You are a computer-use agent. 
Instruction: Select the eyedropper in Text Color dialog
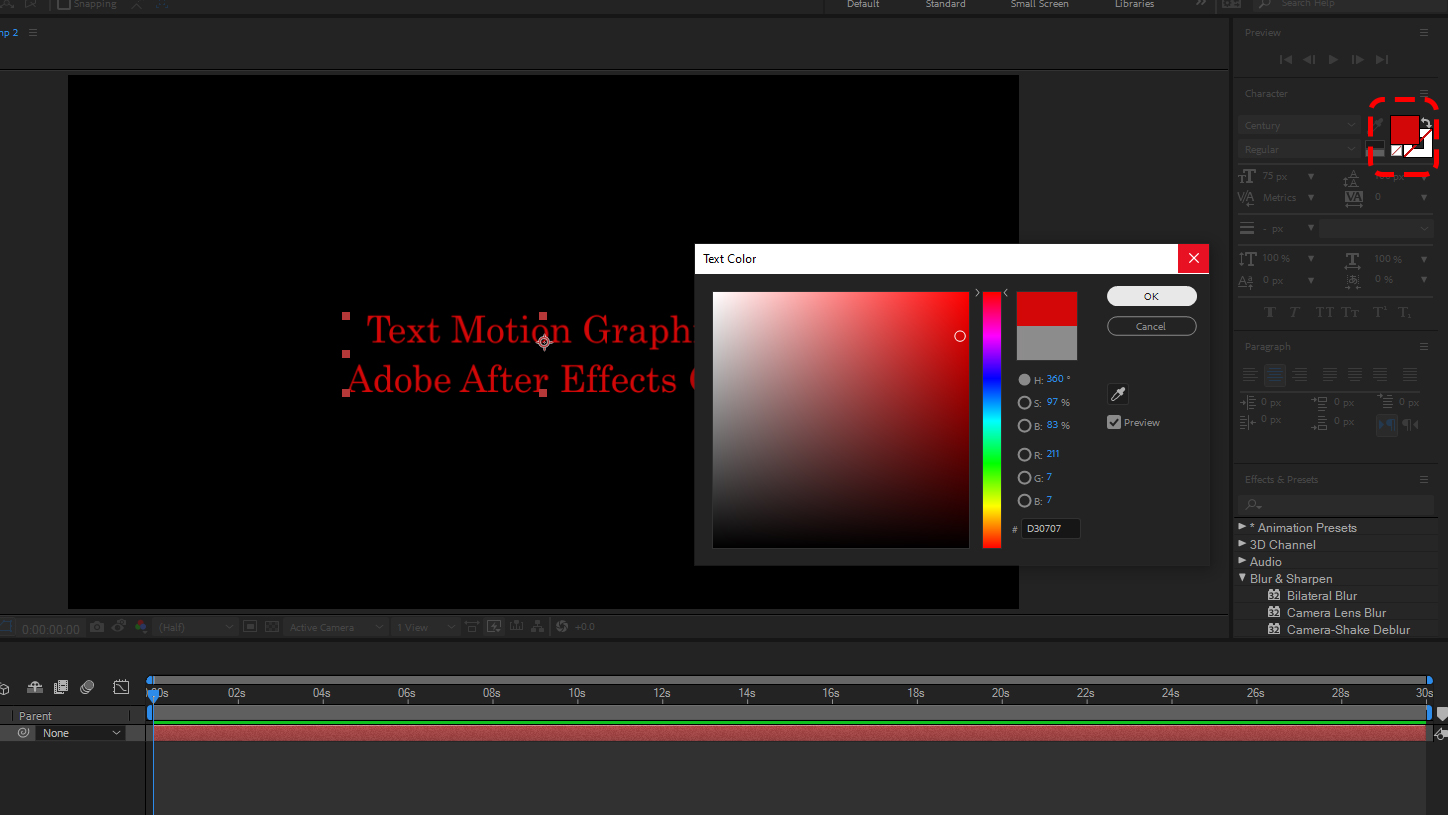1118,394
